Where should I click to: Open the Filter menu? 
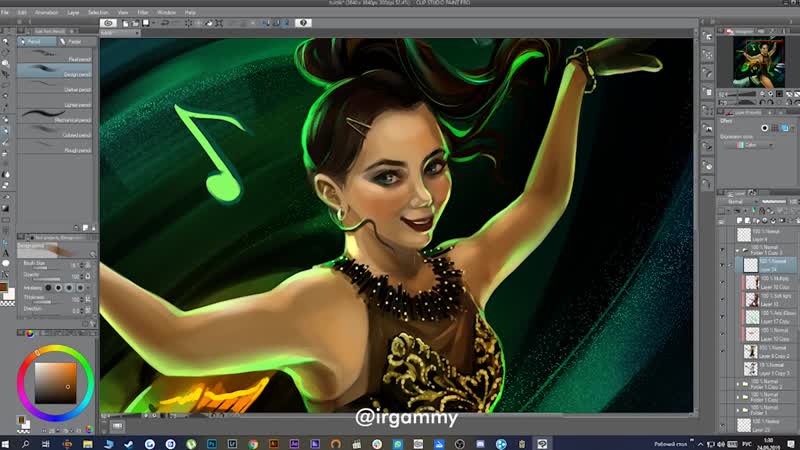point(143,12)
